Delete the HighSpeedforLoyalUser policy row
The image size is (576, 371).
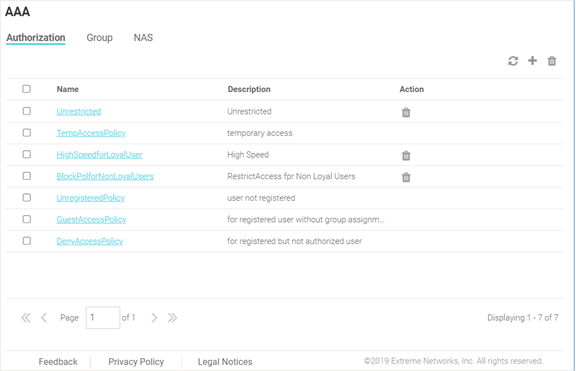tap(406, 156)
